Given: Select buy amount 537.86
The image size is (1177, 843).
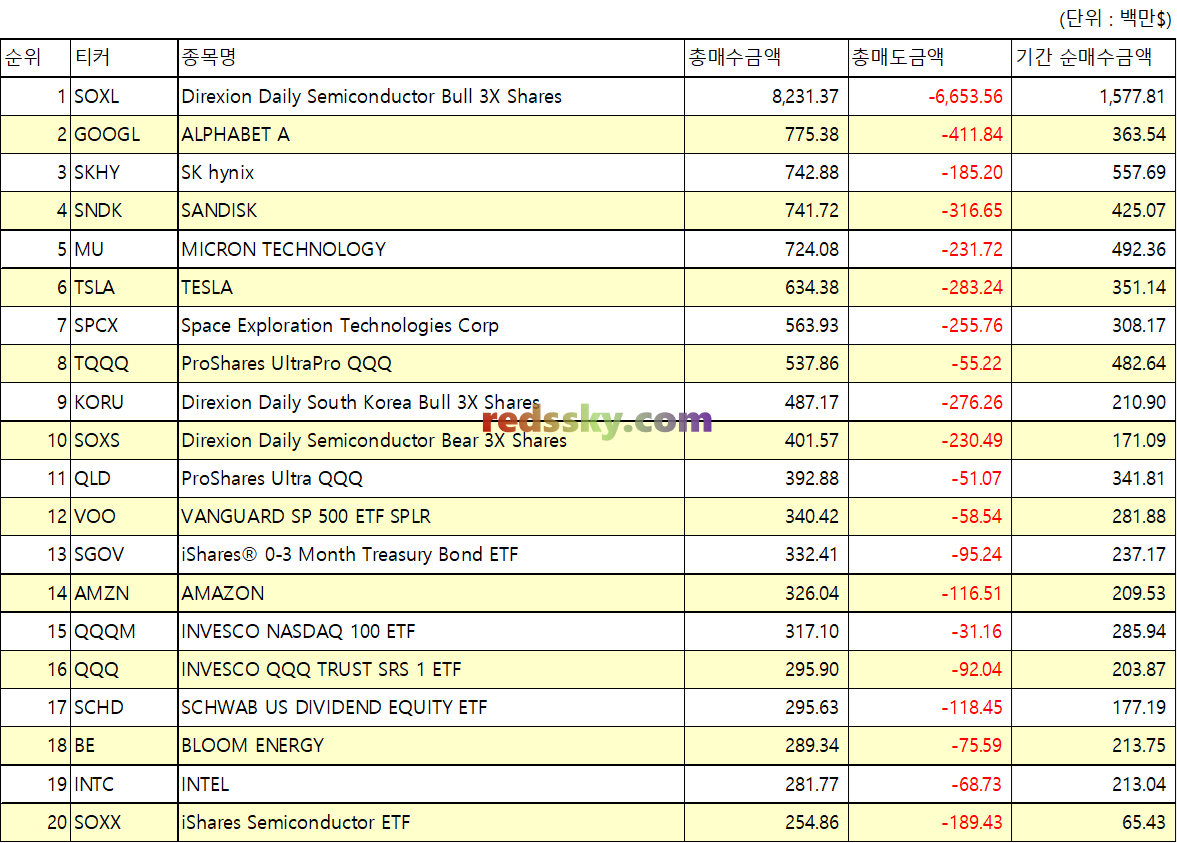Looking at the screenshot, I should [x=812, y=364].
